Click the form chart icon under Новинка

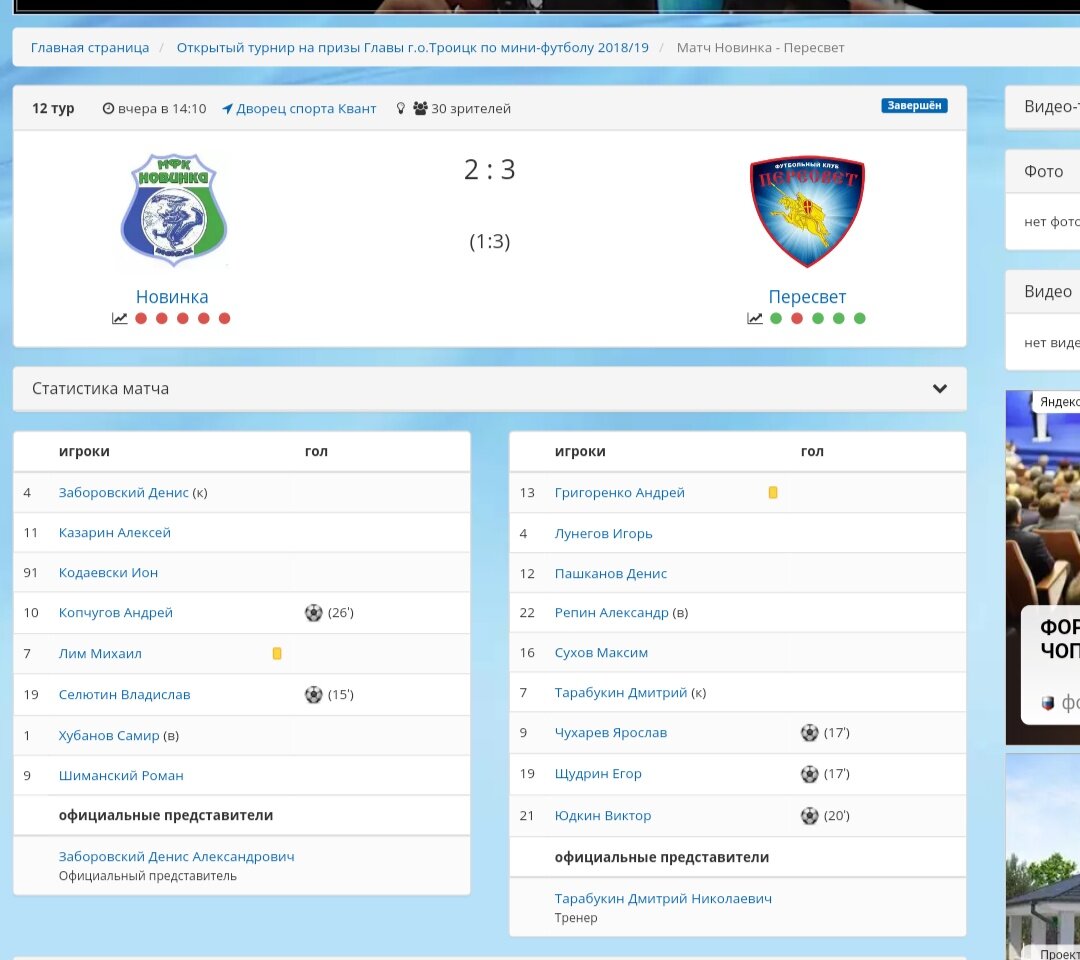pyautogui.click(x=120, y=318)
